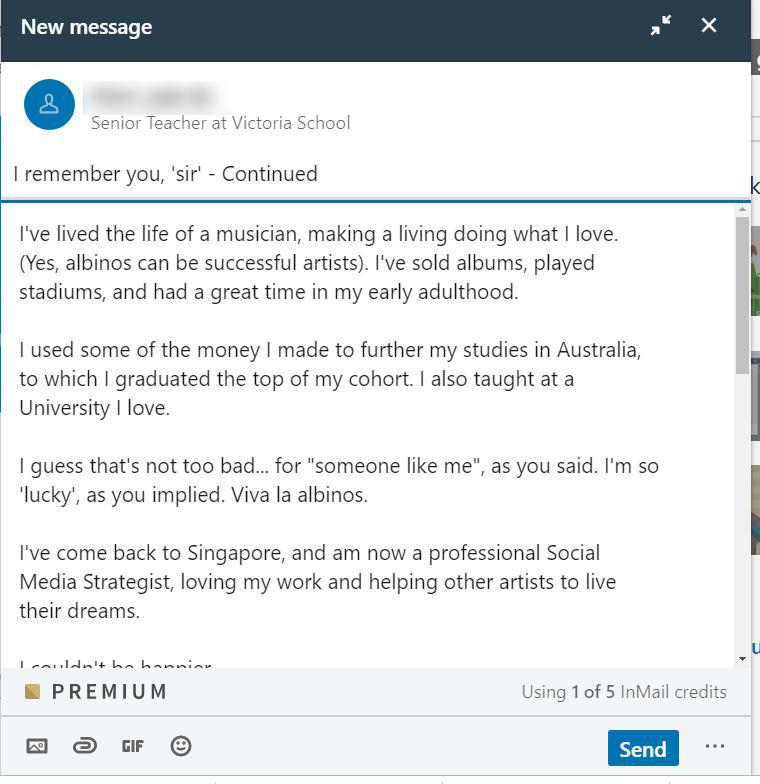Collapse the New message window

click(660, 25)
